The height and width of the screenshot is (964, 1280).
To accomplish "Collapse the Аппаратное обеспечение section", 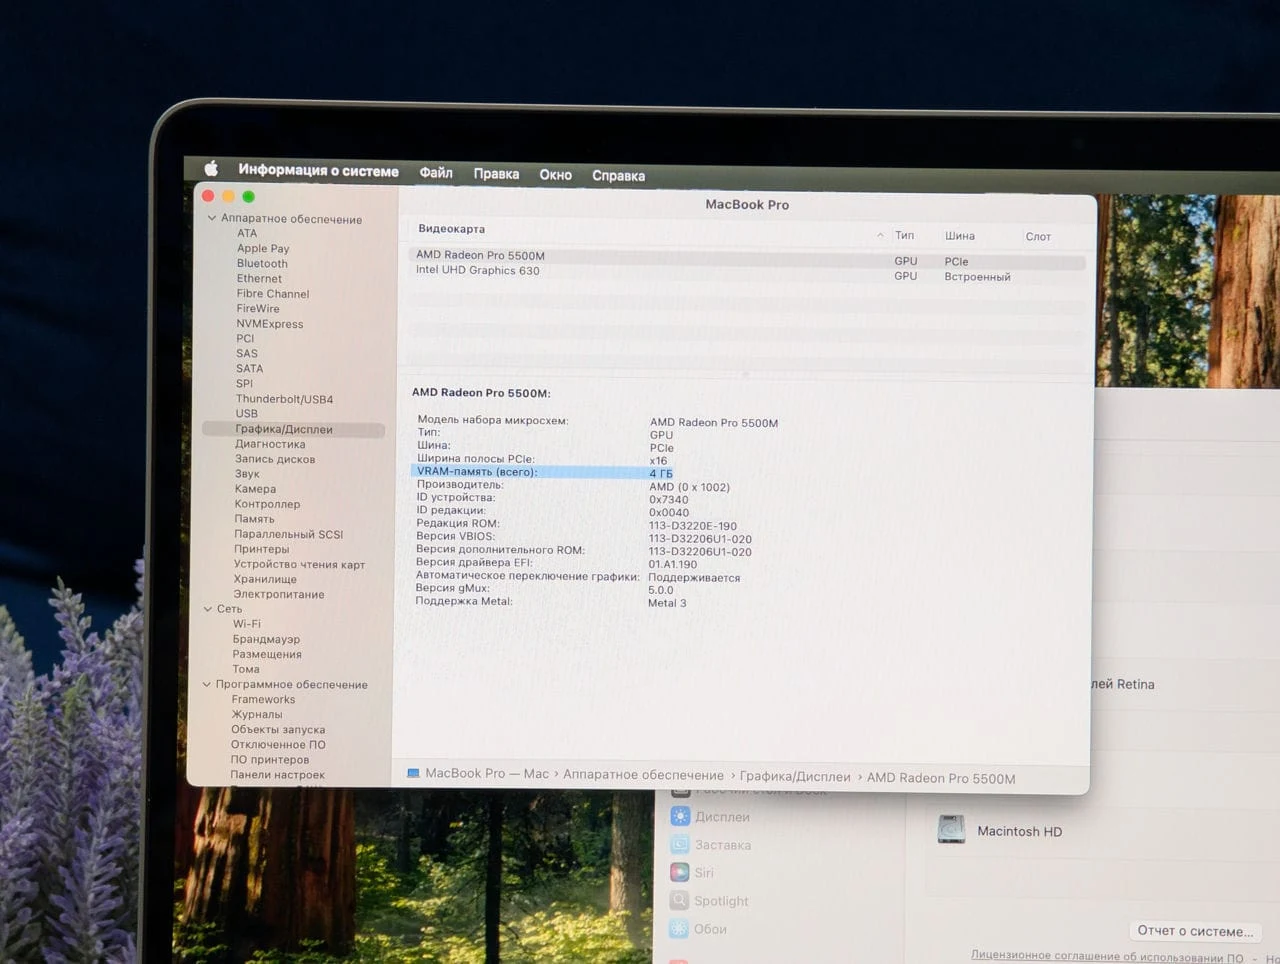I will (x=211, y=218).
